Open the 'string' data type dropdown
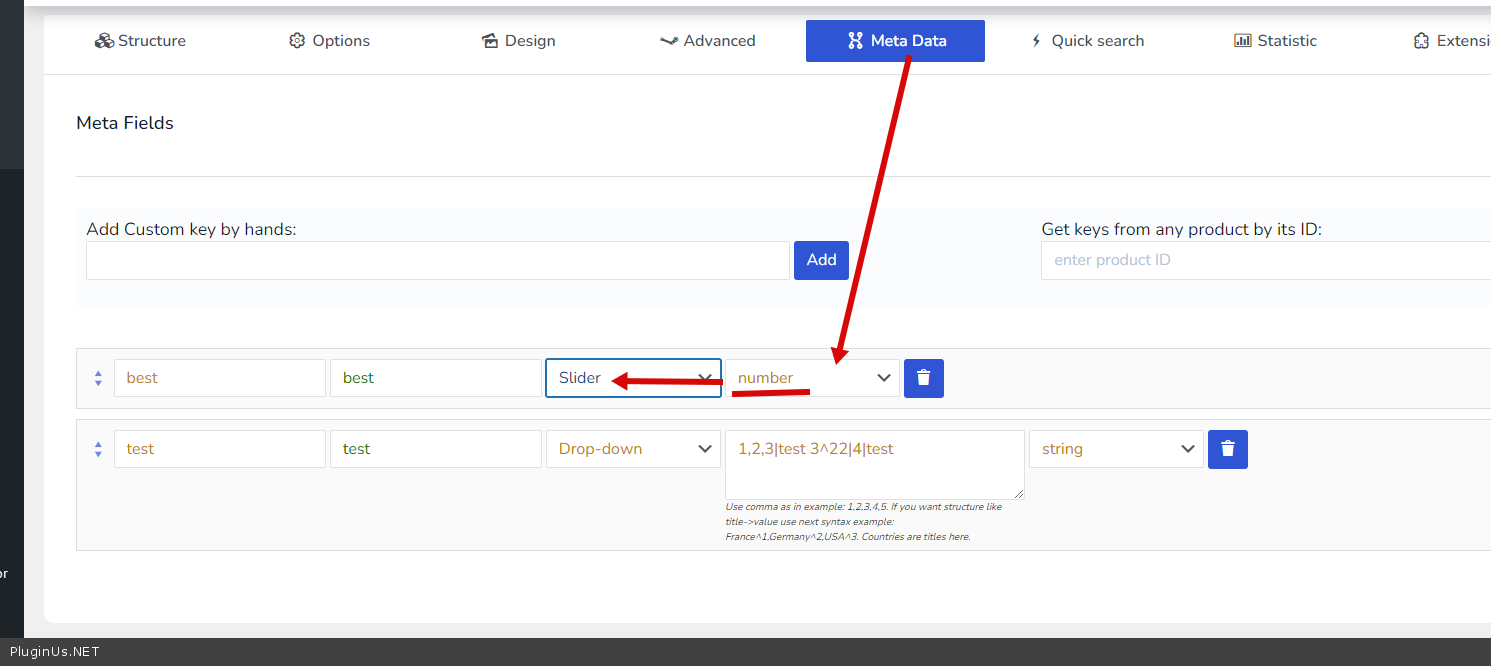This screenshot has width=1491, height=666. click(1116, 449)
